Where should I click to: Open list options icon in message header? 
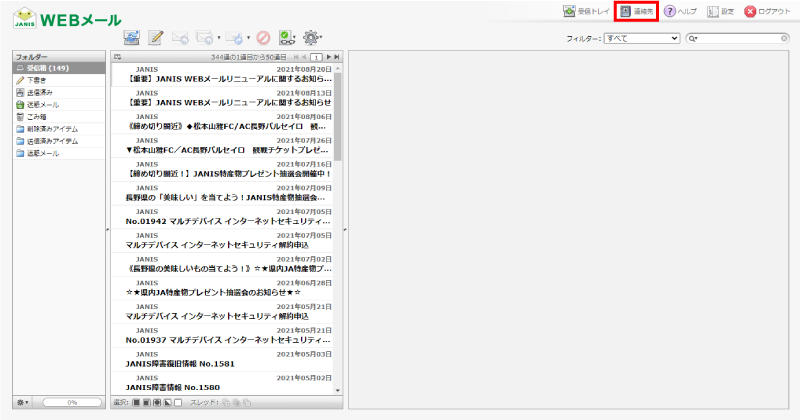point(118,57)
